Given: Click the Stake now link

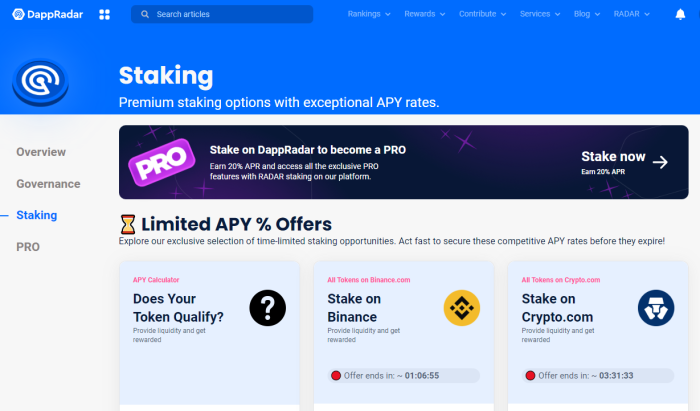Looking at the screenshot, I should pos(613,157).
